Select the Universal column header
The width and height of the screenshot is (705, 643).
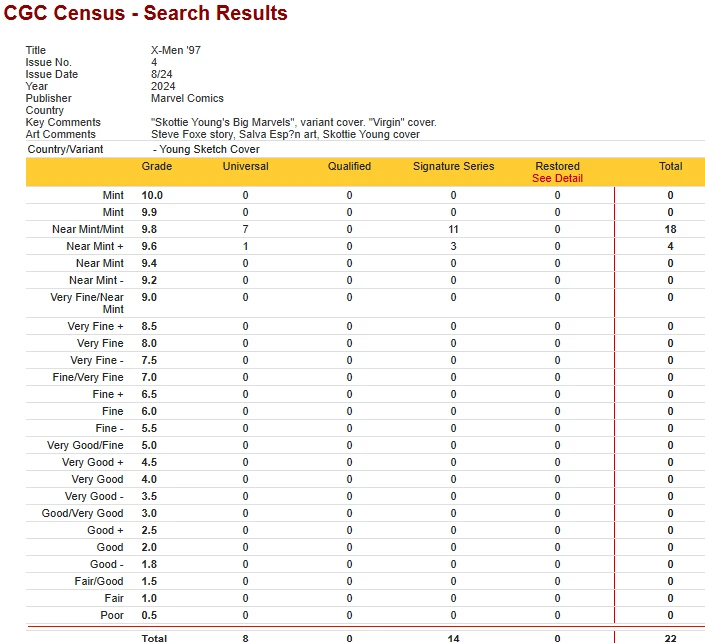click(x=245, y=166)
